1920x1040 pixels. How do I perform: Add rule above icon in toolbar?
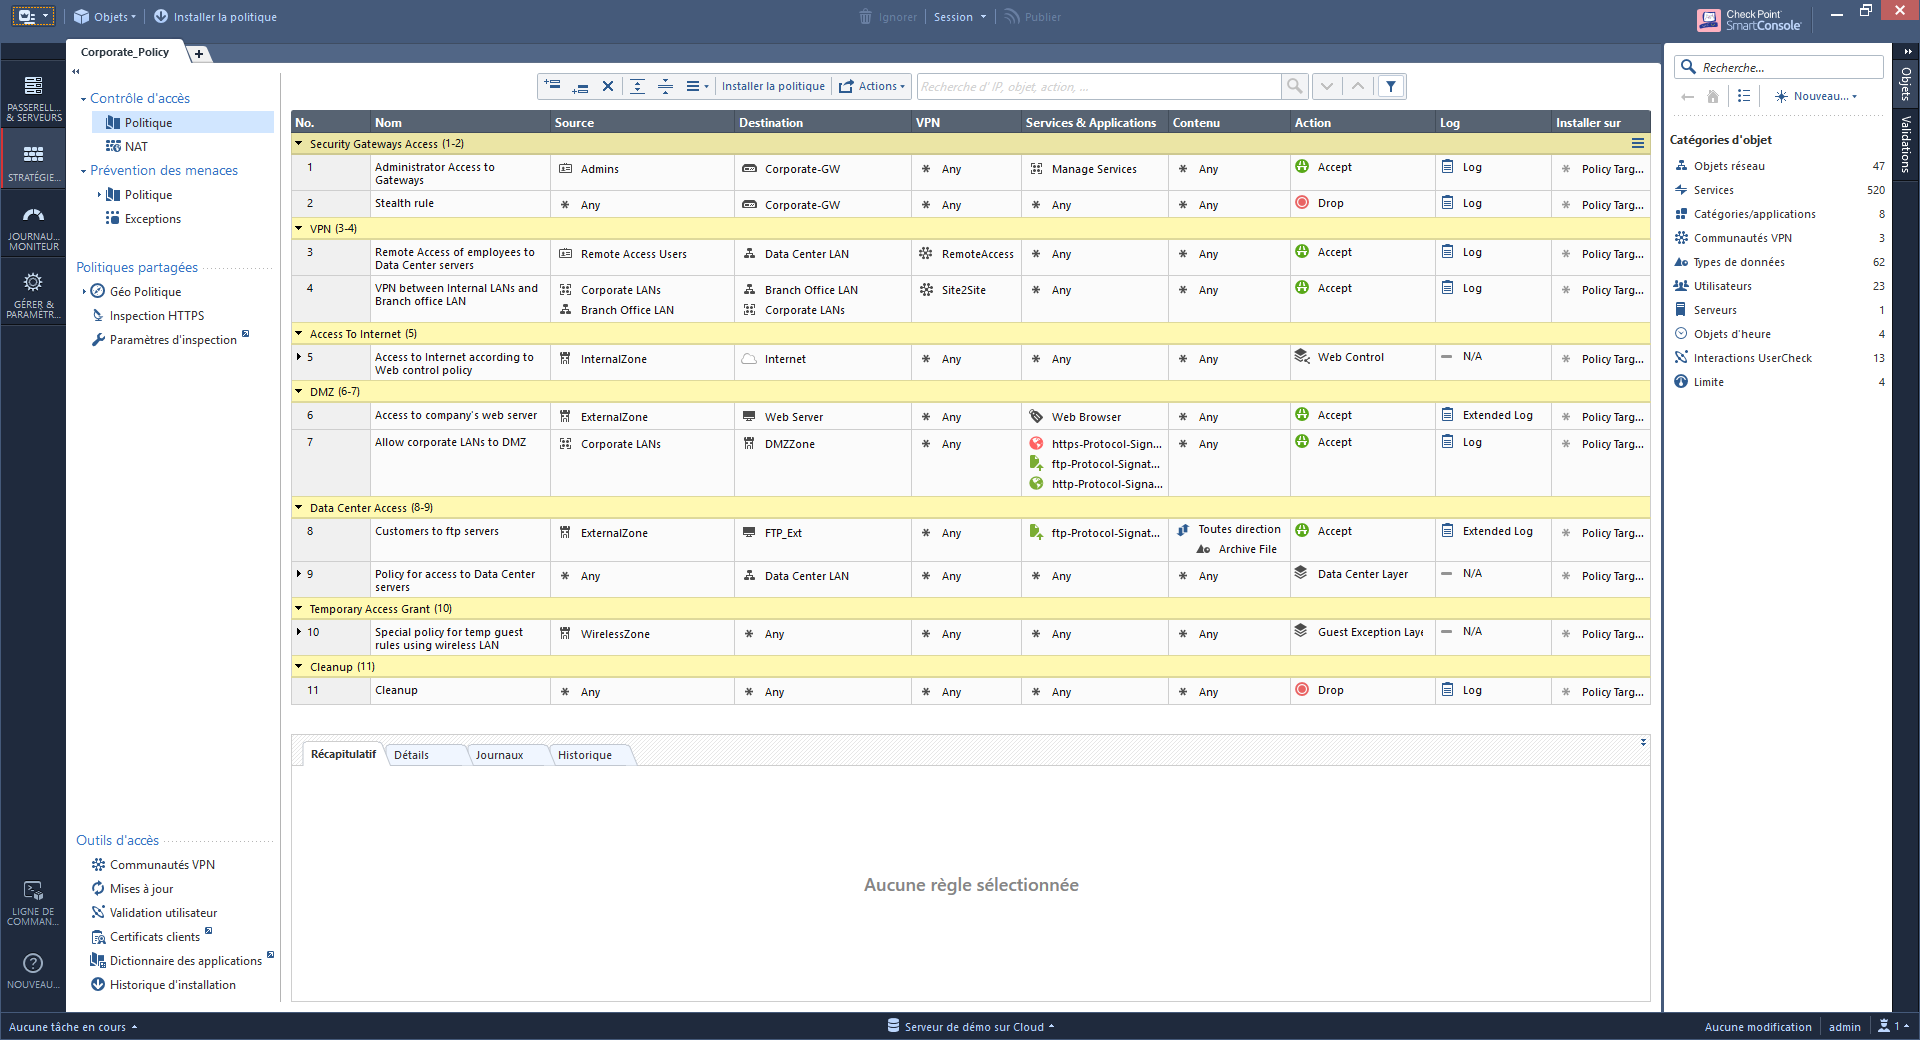point(552,86)
